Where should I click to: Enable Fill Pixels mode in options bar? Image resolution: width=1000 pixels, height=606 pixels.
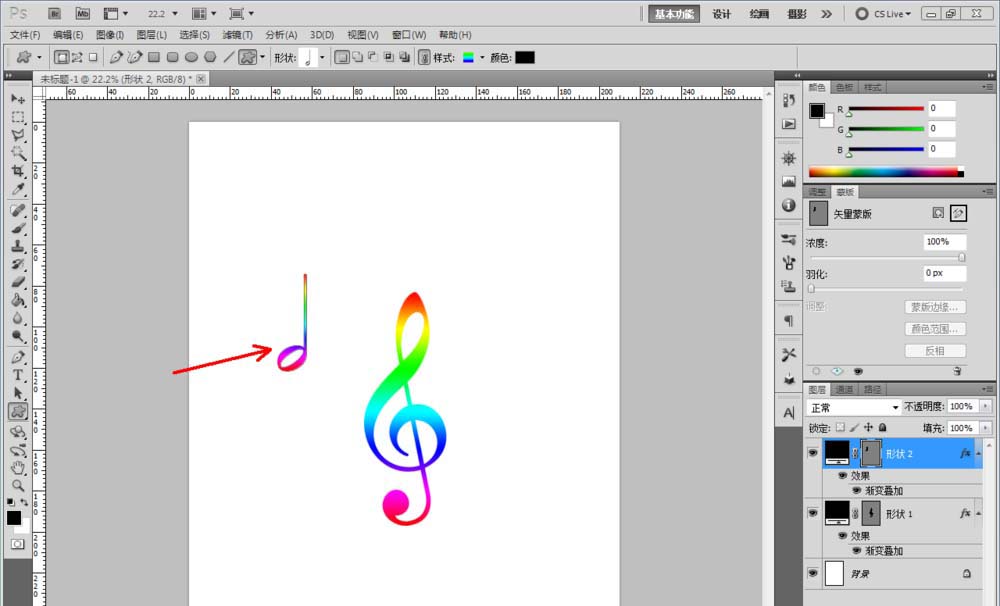(93, 57)
